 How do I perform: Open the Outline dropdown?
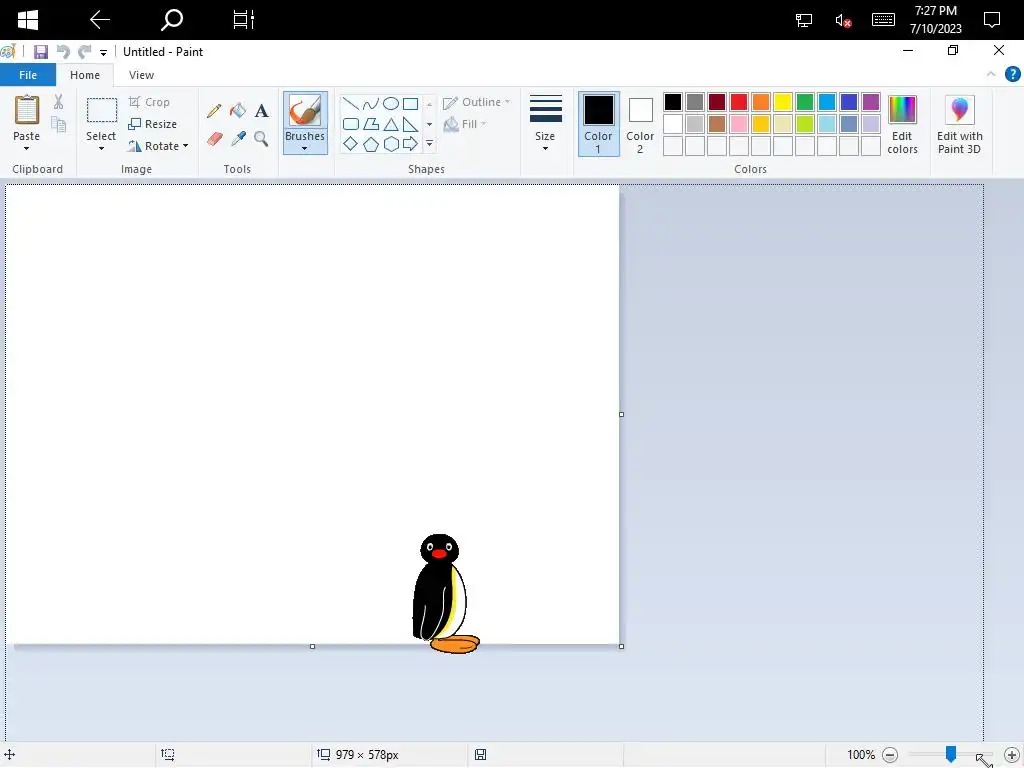[x=477, y=102]
